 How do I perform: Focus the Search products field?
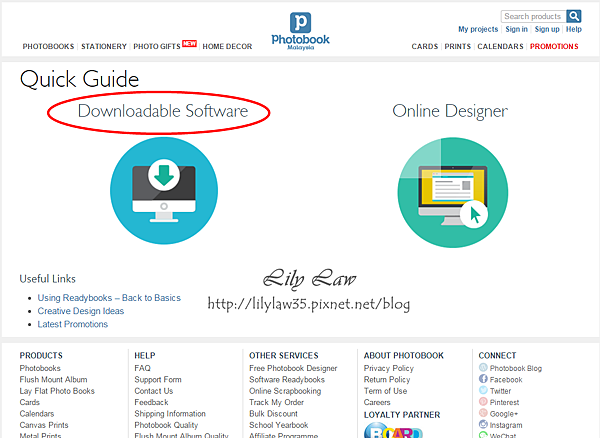pos(533,16)
